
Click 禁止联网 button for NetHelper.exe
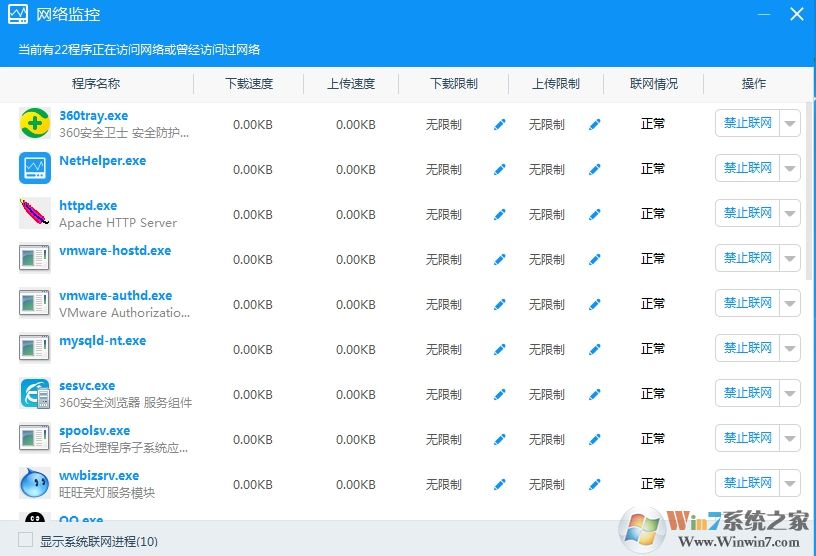747,168
